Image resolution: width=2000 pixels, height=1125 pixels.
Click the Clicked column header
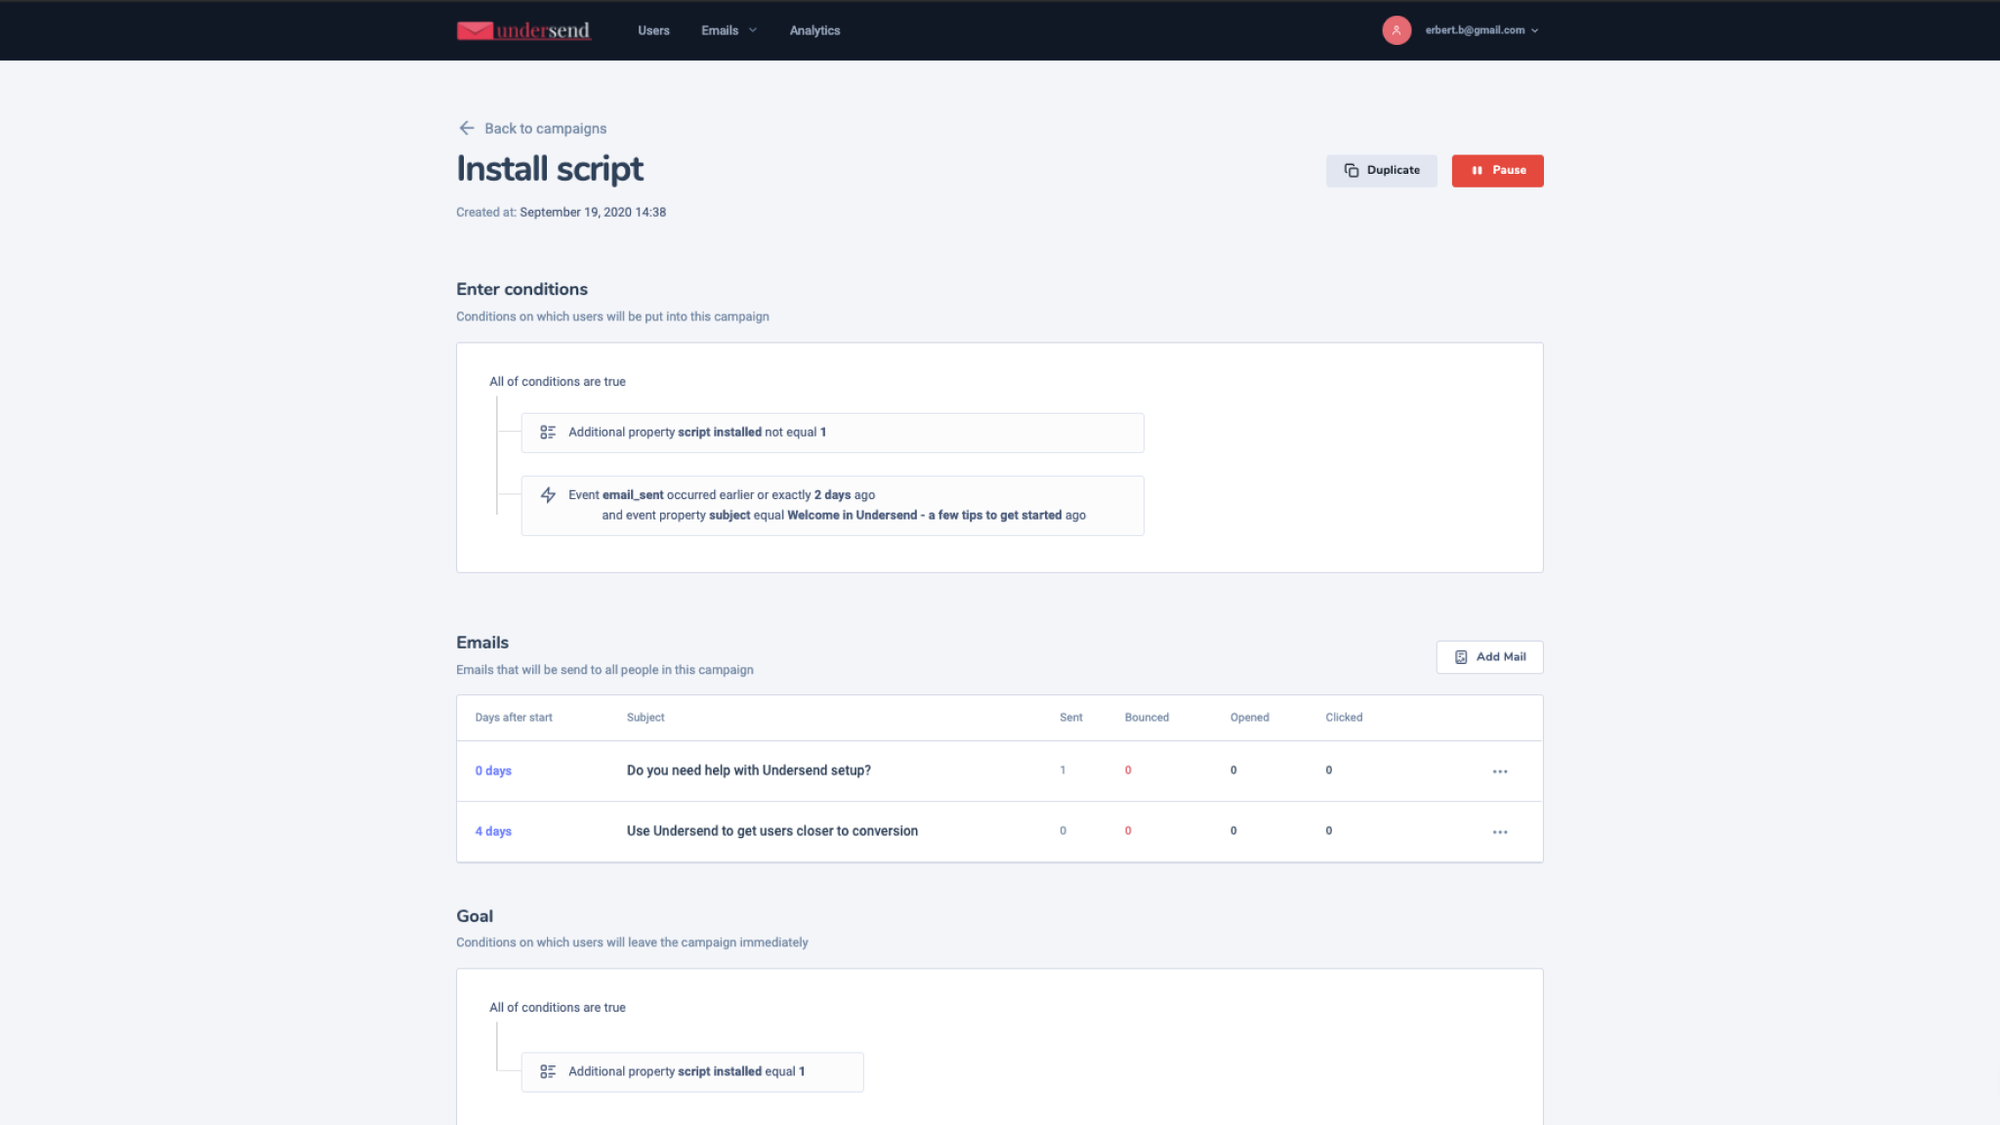pyautogui.click(x=1343, y=717)
